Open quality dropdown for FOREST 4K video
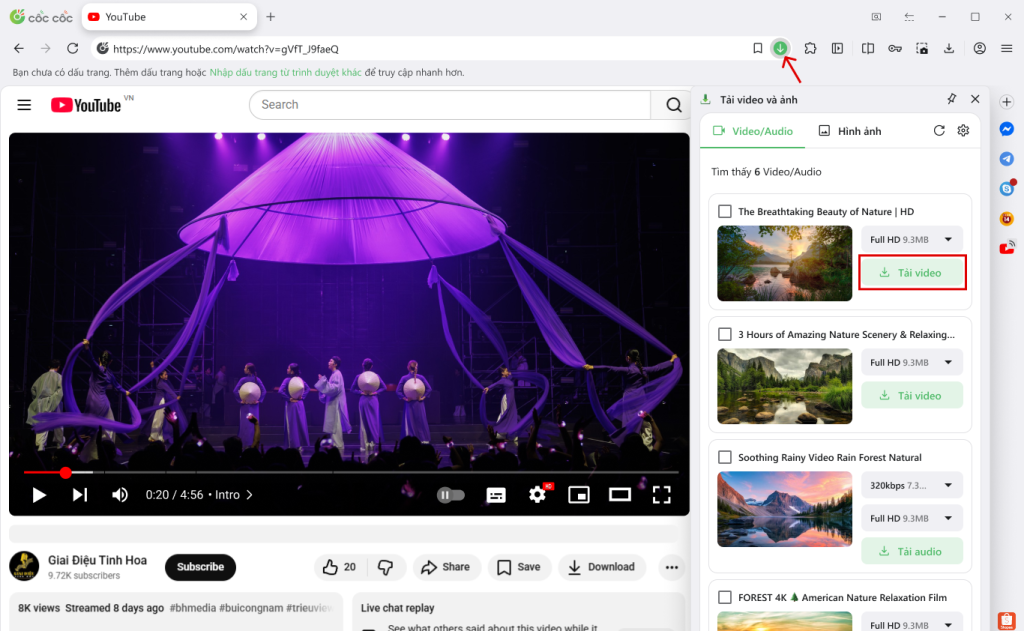1024x631 pixels. pos(912,622)
